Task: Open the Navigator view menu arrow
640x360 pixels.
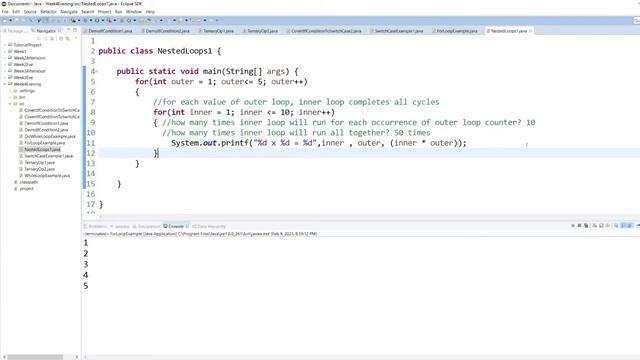Action: pos(76,38)
